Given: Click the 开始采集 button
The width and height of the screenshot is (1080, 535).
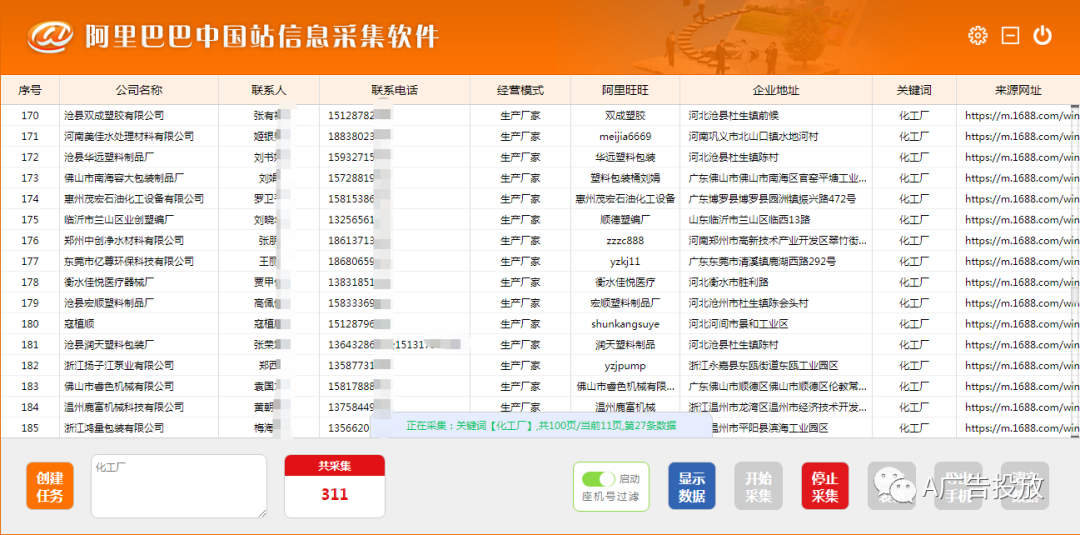Looking at the screenshot, I should point(758,486).
